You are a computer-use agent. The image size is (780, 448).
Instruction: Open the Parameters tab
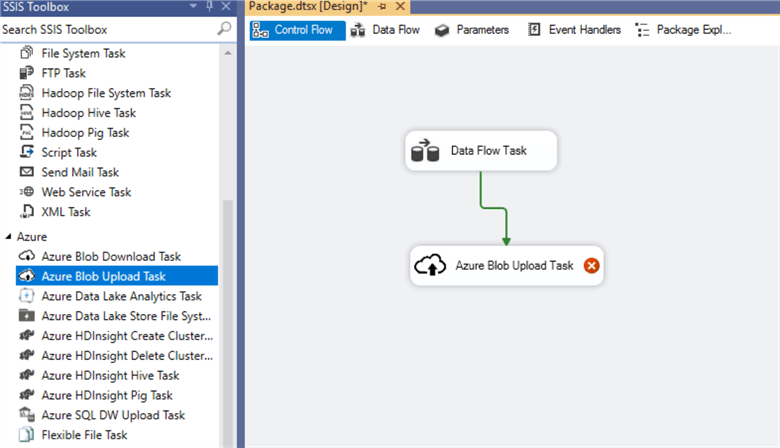click(472, 30)
